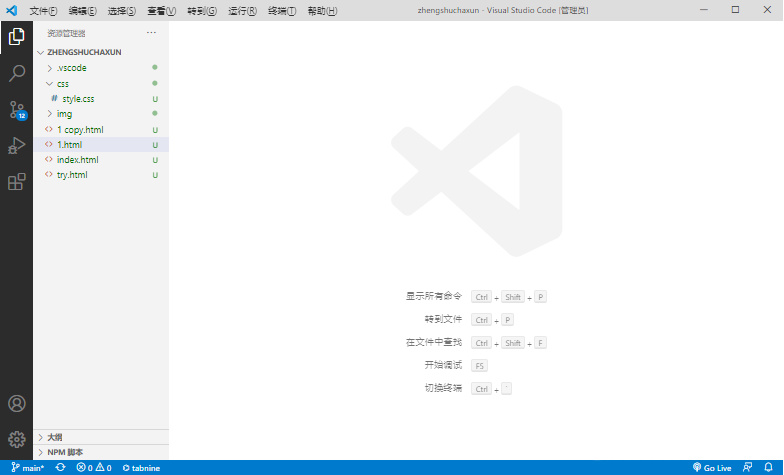Open Source Control with 12 changes

point(16,110)
